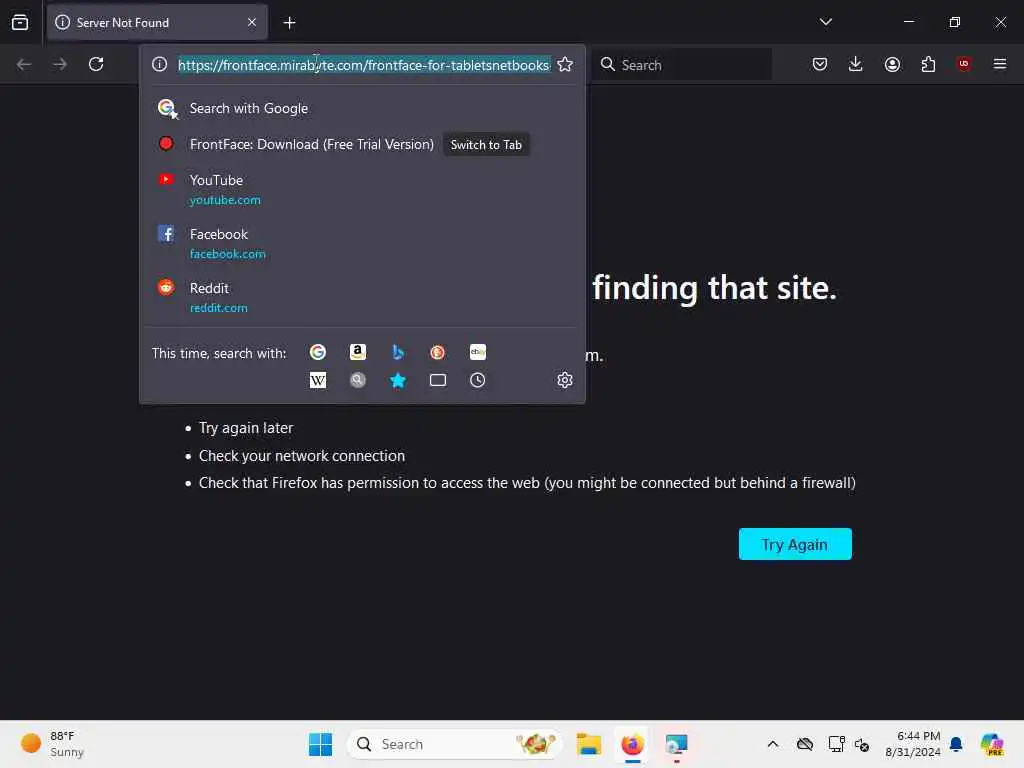The image size is (1024, 768).
Task: Click the Try Again button
Action: point(795,544)
